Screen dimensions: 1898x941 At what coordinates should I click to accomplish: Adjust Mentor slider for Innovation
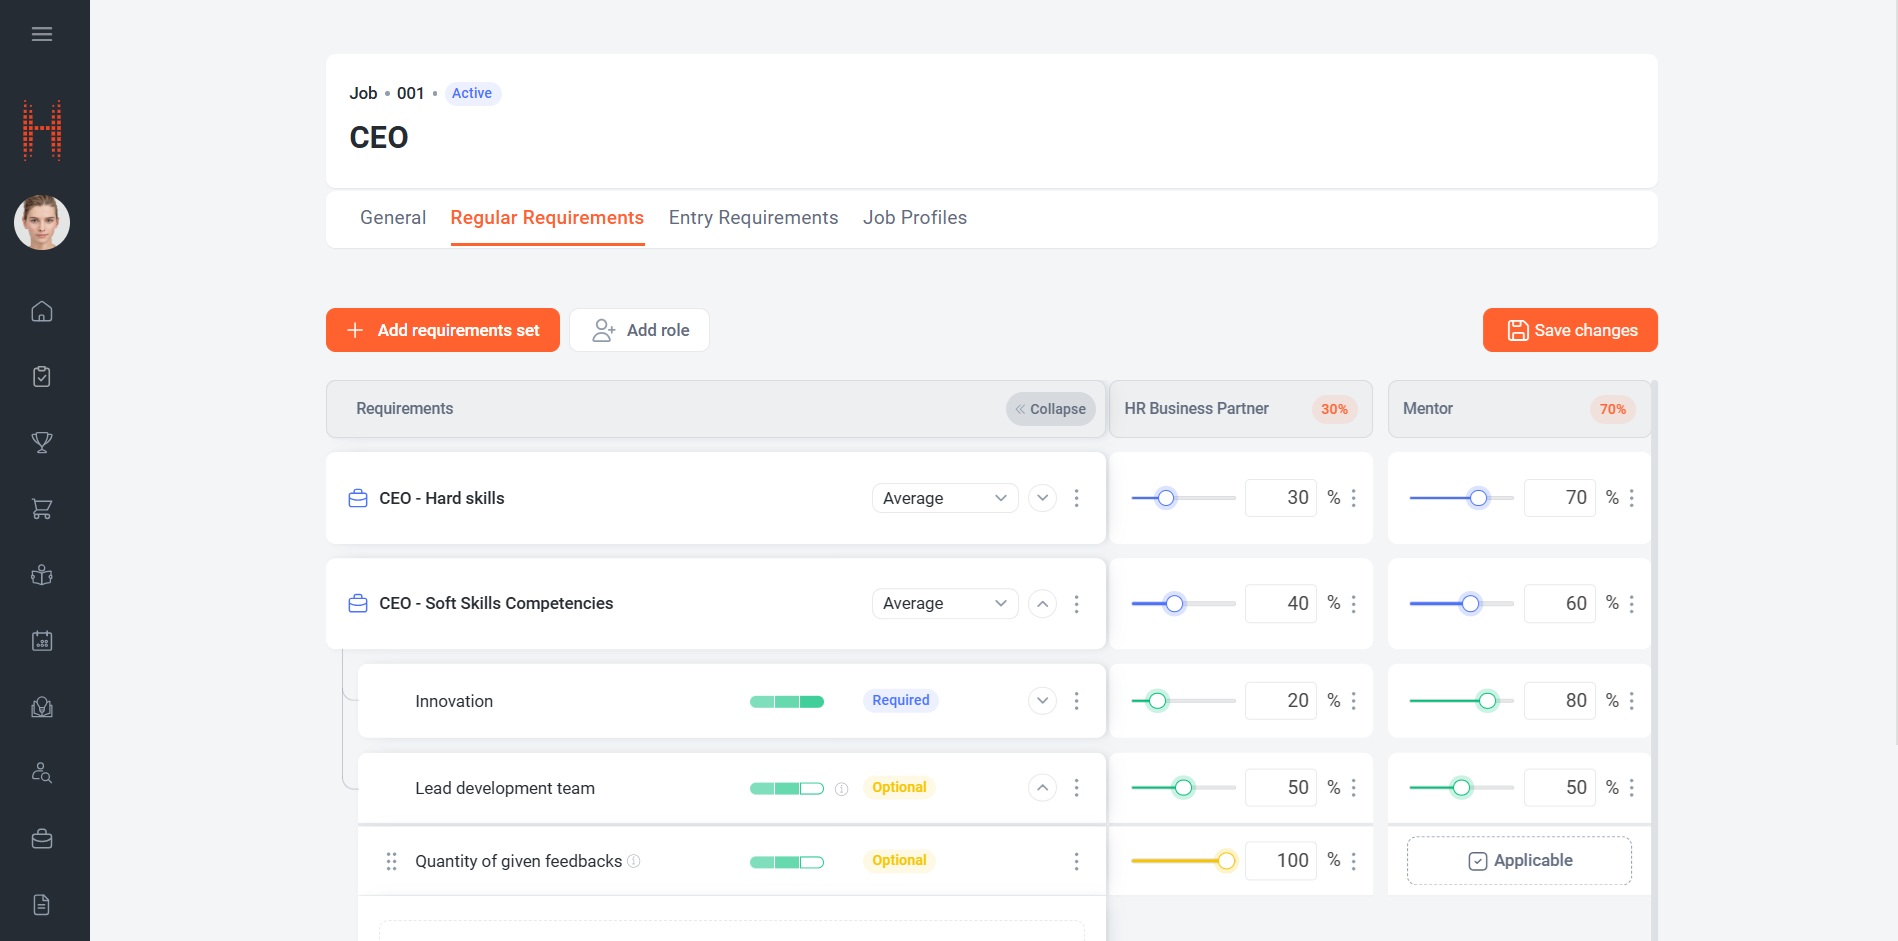coord(1487,701)
